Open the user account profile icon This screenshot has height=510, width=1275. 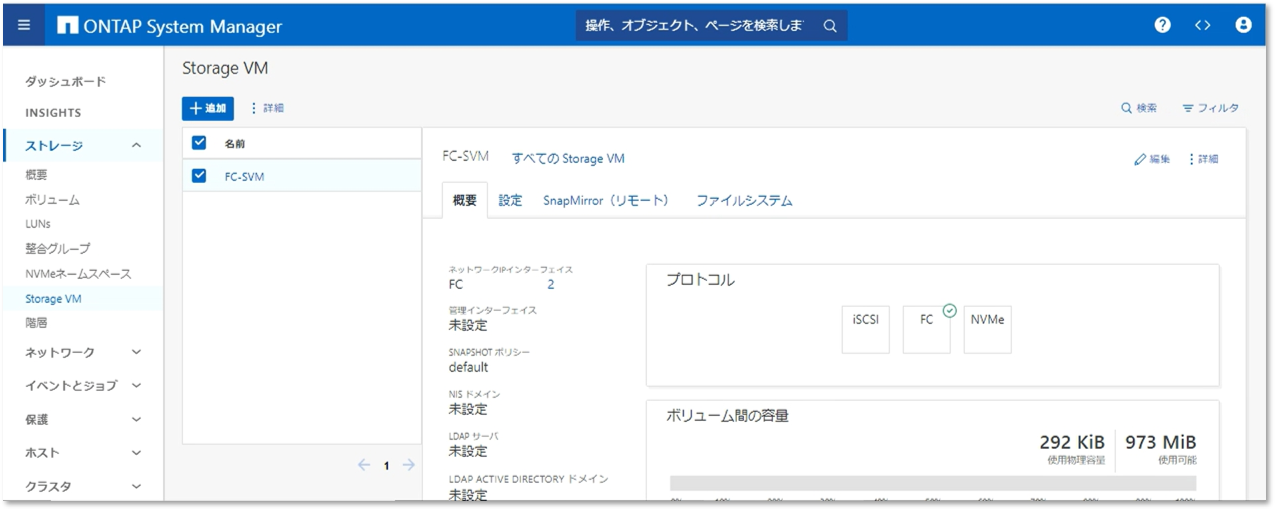pos(1243,26)
